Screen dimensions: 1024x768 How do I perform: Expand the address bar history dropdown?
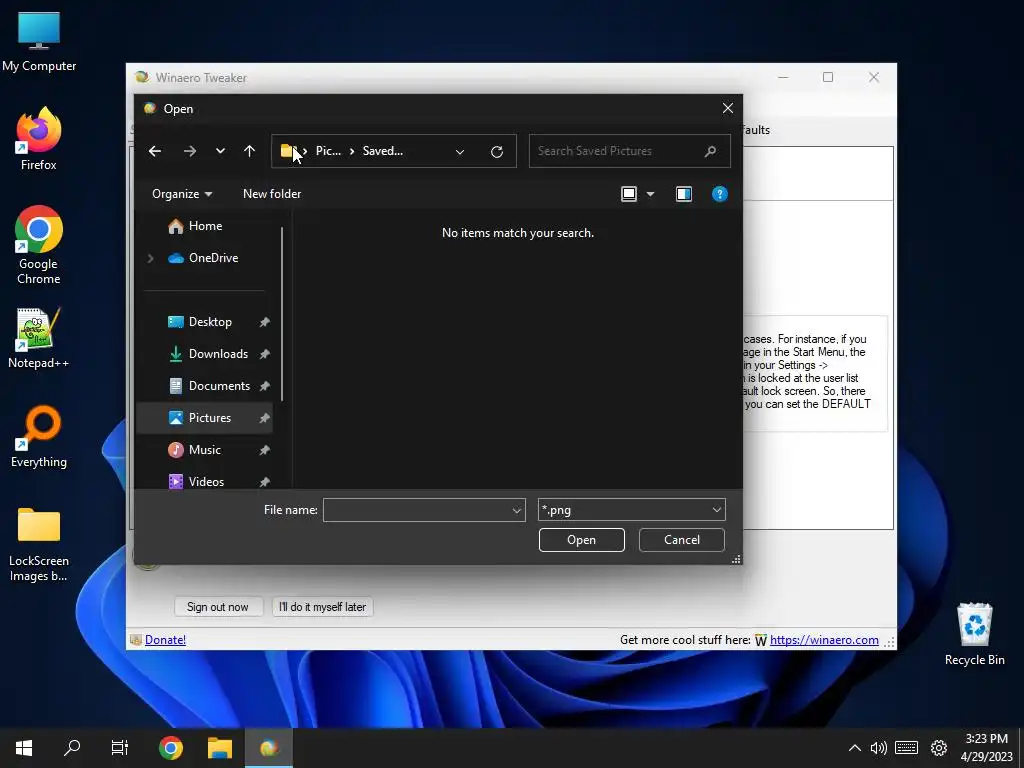[x=460, y=152]
